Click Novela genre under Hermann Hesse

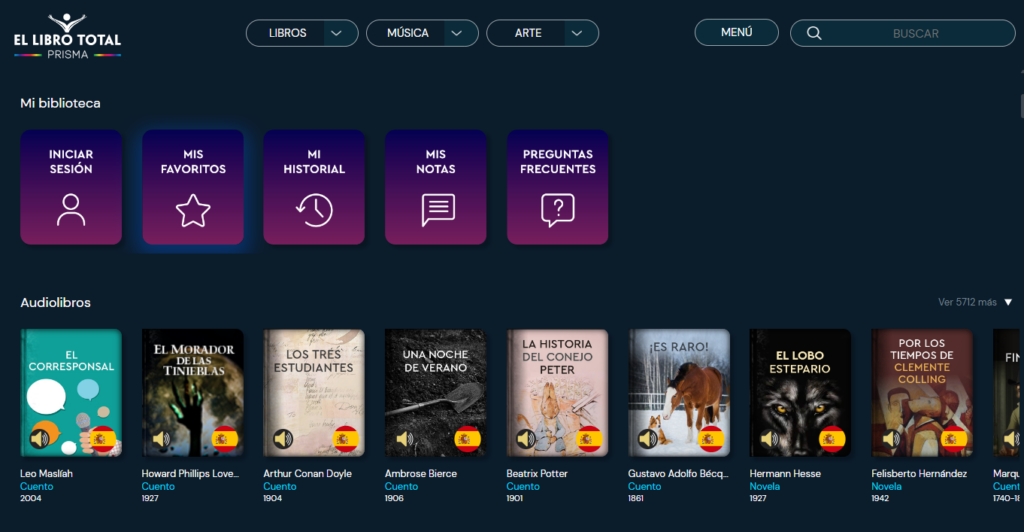point(765,486)
